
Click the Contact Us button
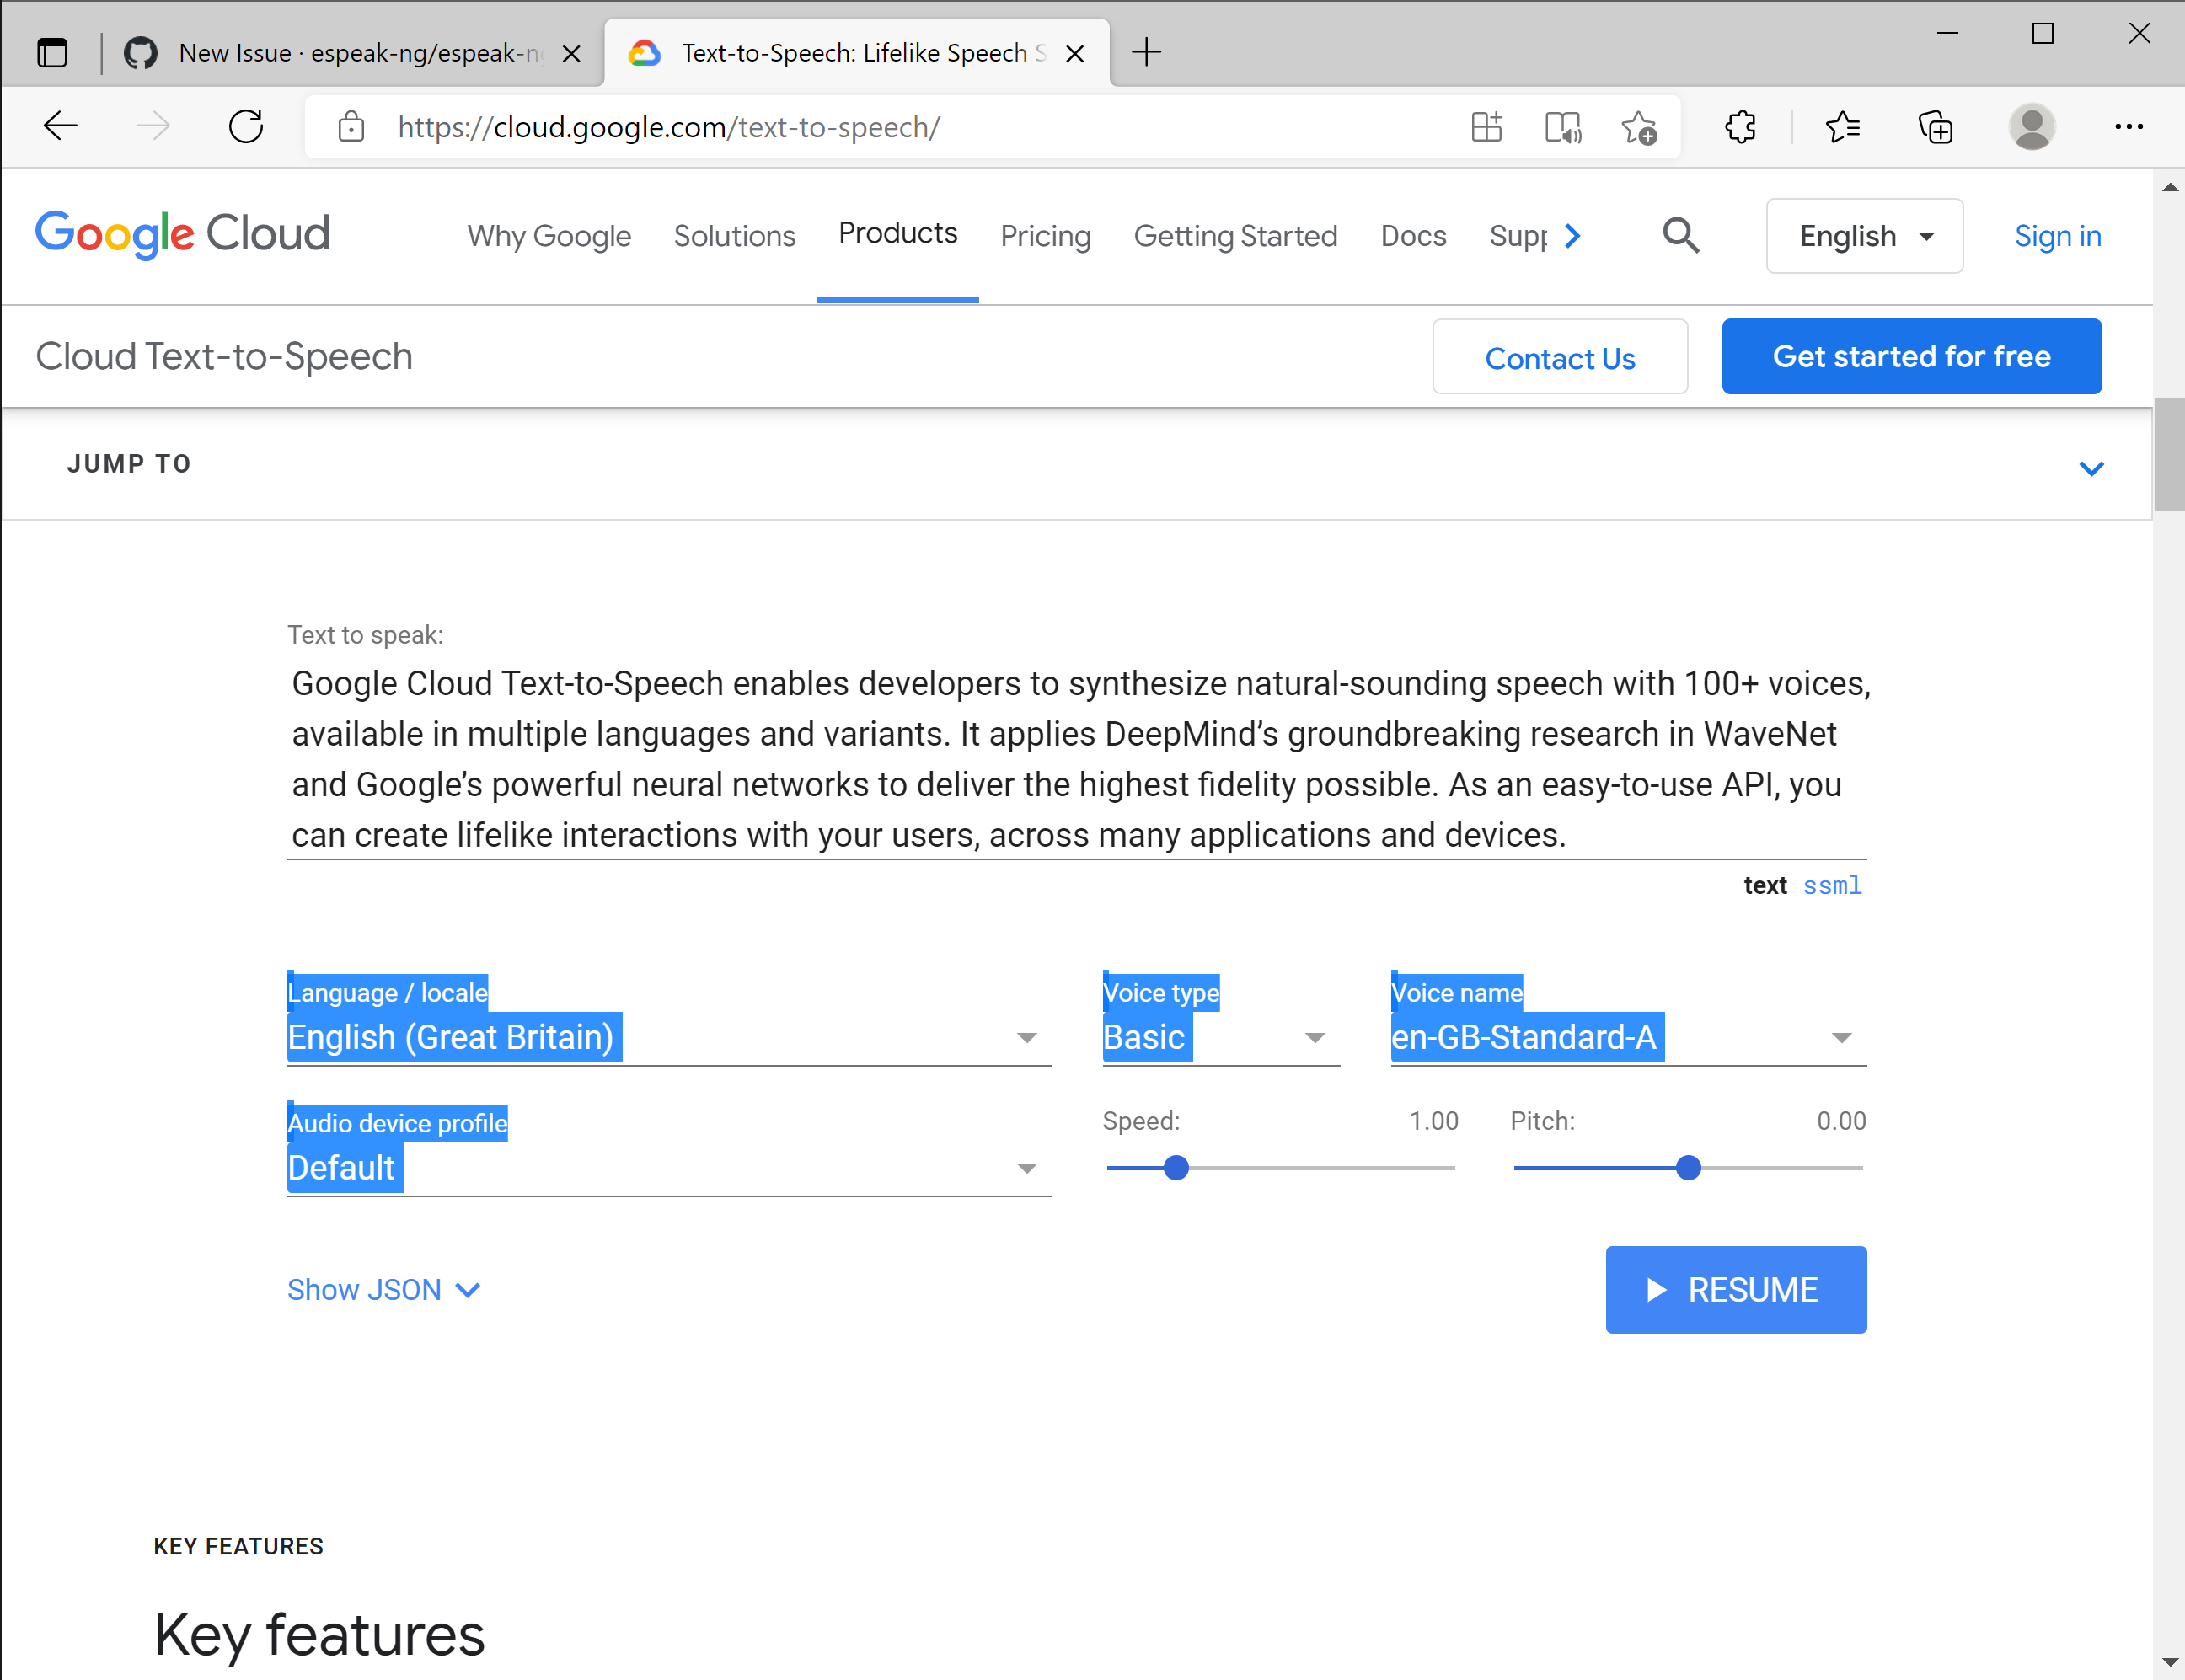click(1560, 357)
